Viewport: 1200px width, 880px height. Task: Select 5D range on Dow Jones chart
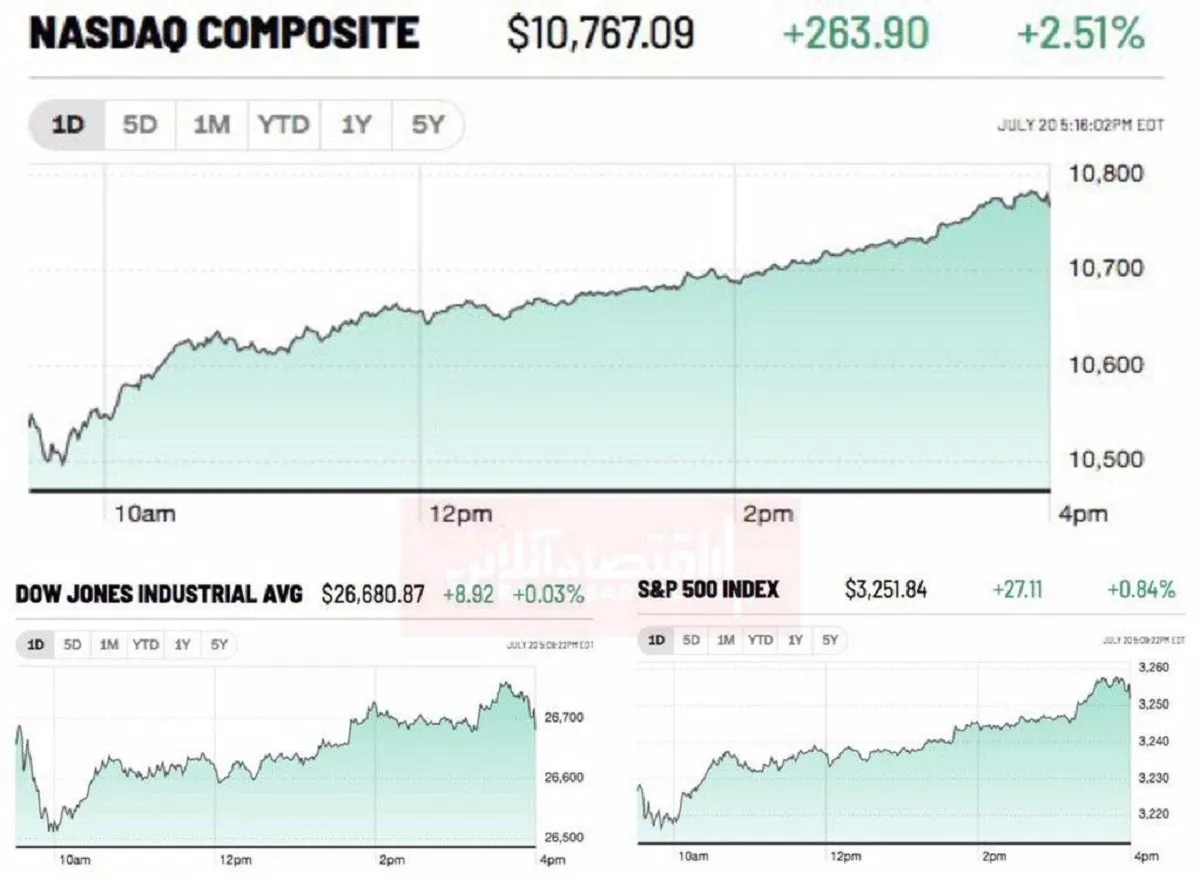point(72,645)
